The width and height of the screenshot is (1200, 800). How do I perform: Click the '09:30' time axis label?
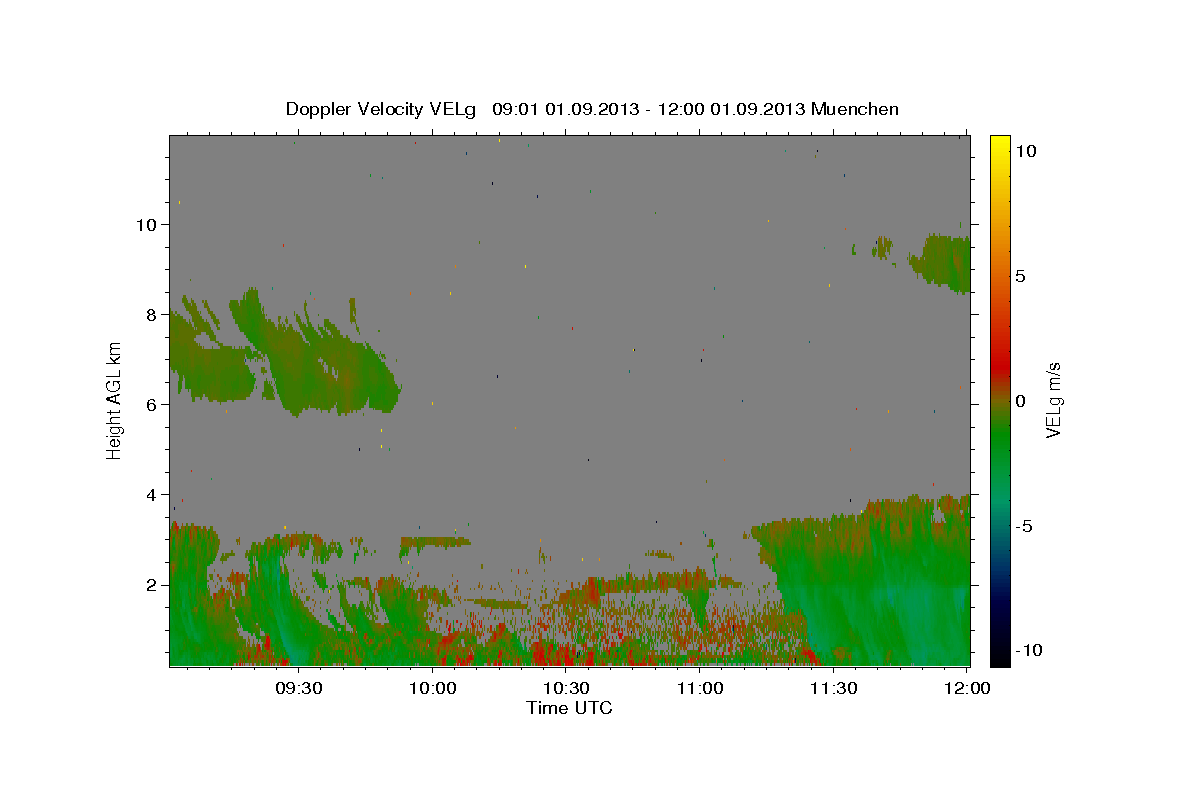pyautogui.click(x=299, y=688)
